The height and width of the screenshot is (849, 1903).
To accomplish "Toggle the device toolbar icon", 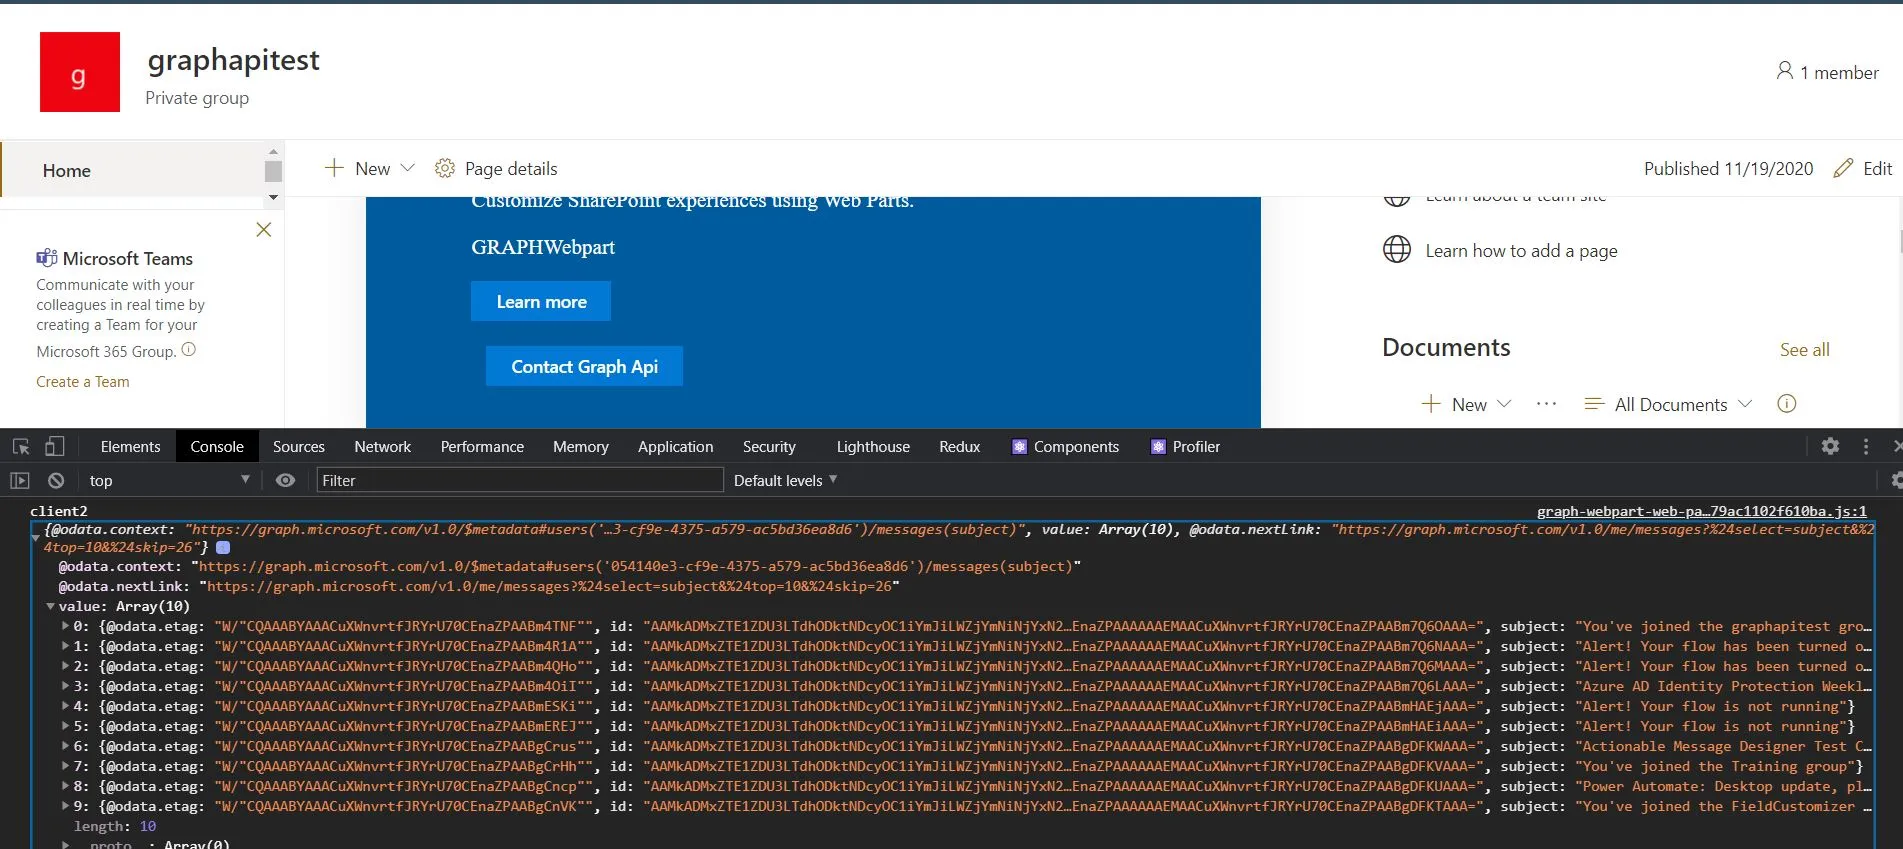I will 55,447.
